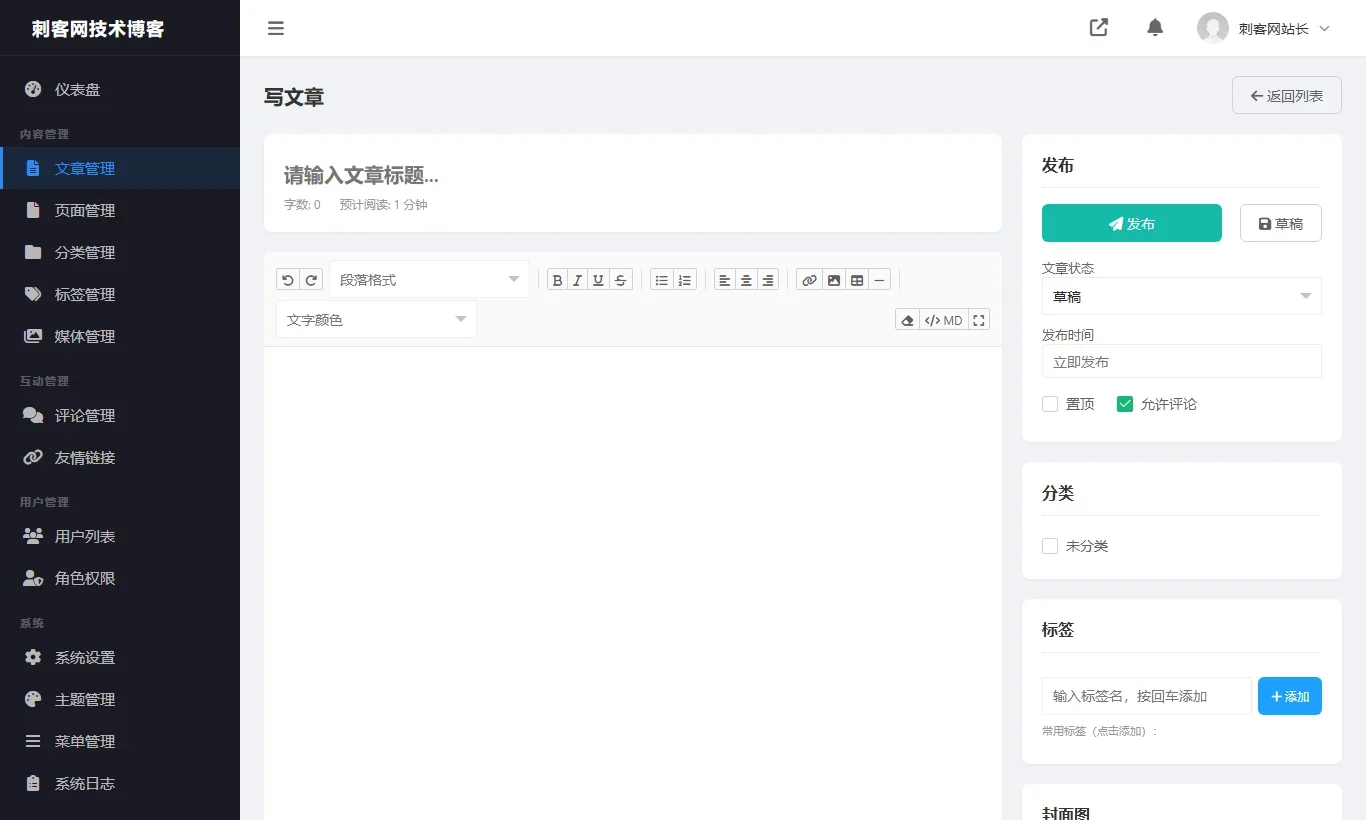Redo the last undone edit
Screen dimensions: 1366x820
pos(311,280)
